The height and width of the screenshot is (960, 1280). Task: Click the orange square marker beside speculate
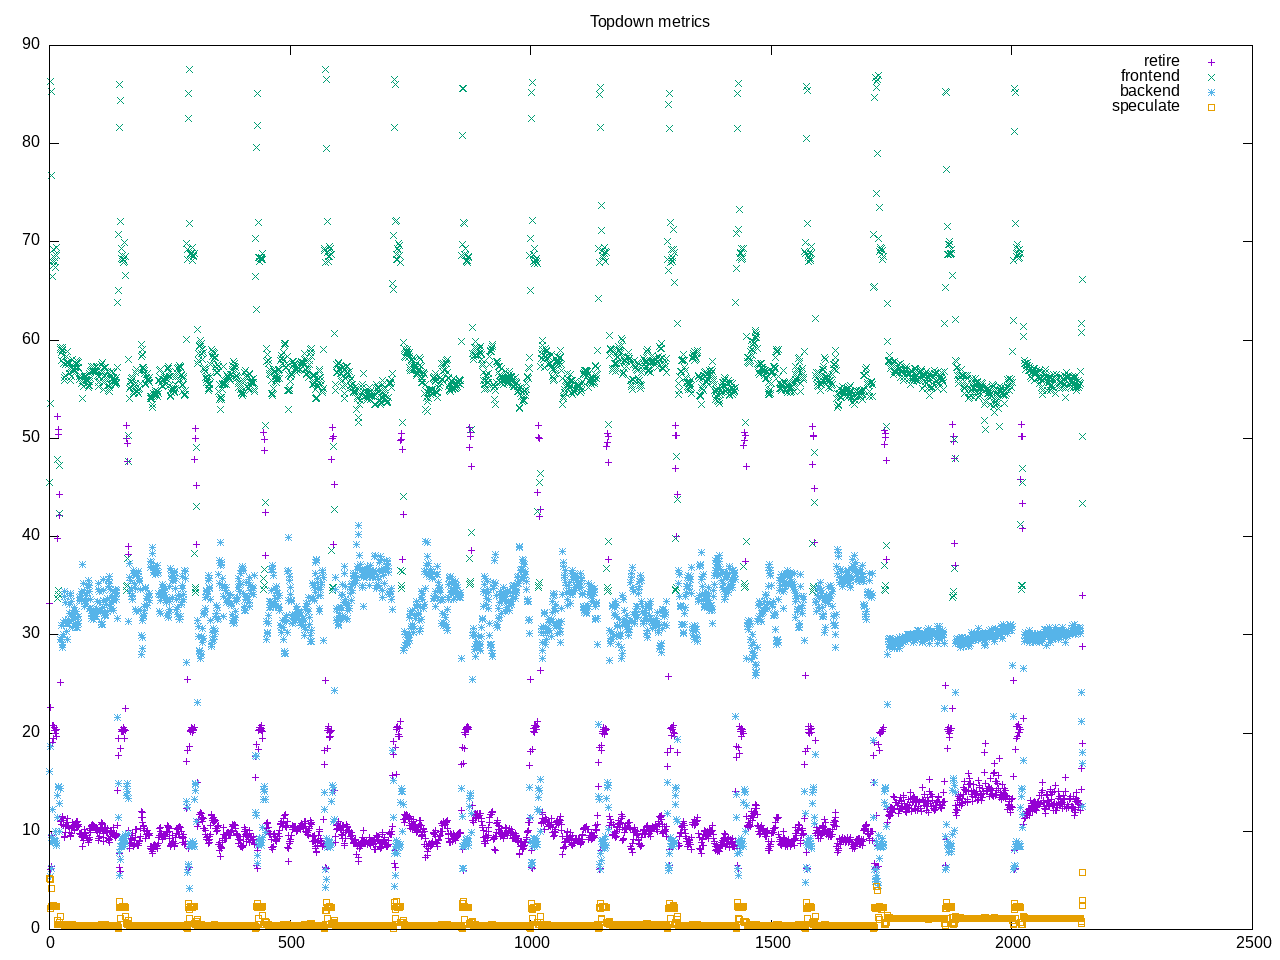pos(1211,107)
